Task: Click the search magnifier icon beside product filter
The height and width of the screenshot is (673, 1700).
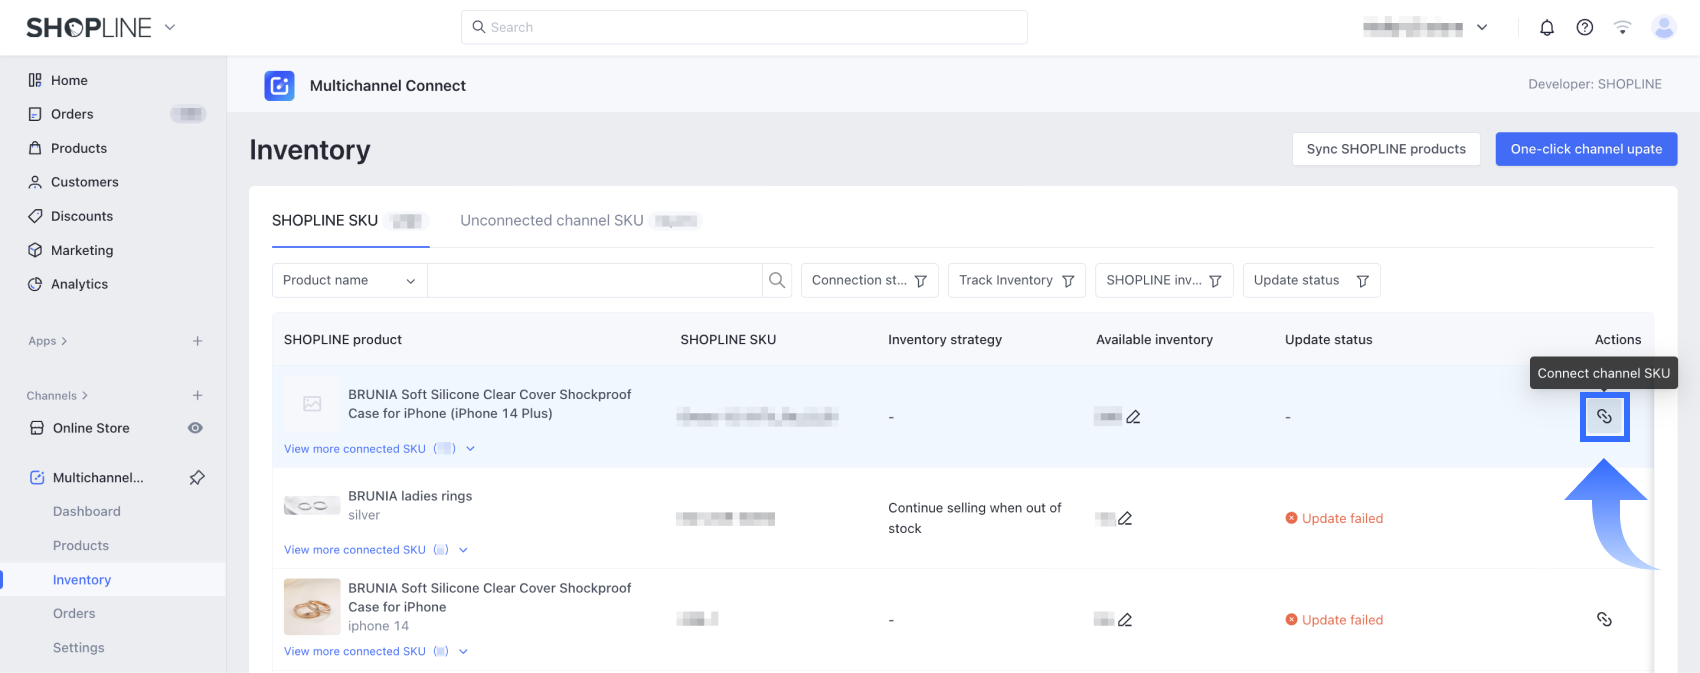Action: (x=777, y=280)
